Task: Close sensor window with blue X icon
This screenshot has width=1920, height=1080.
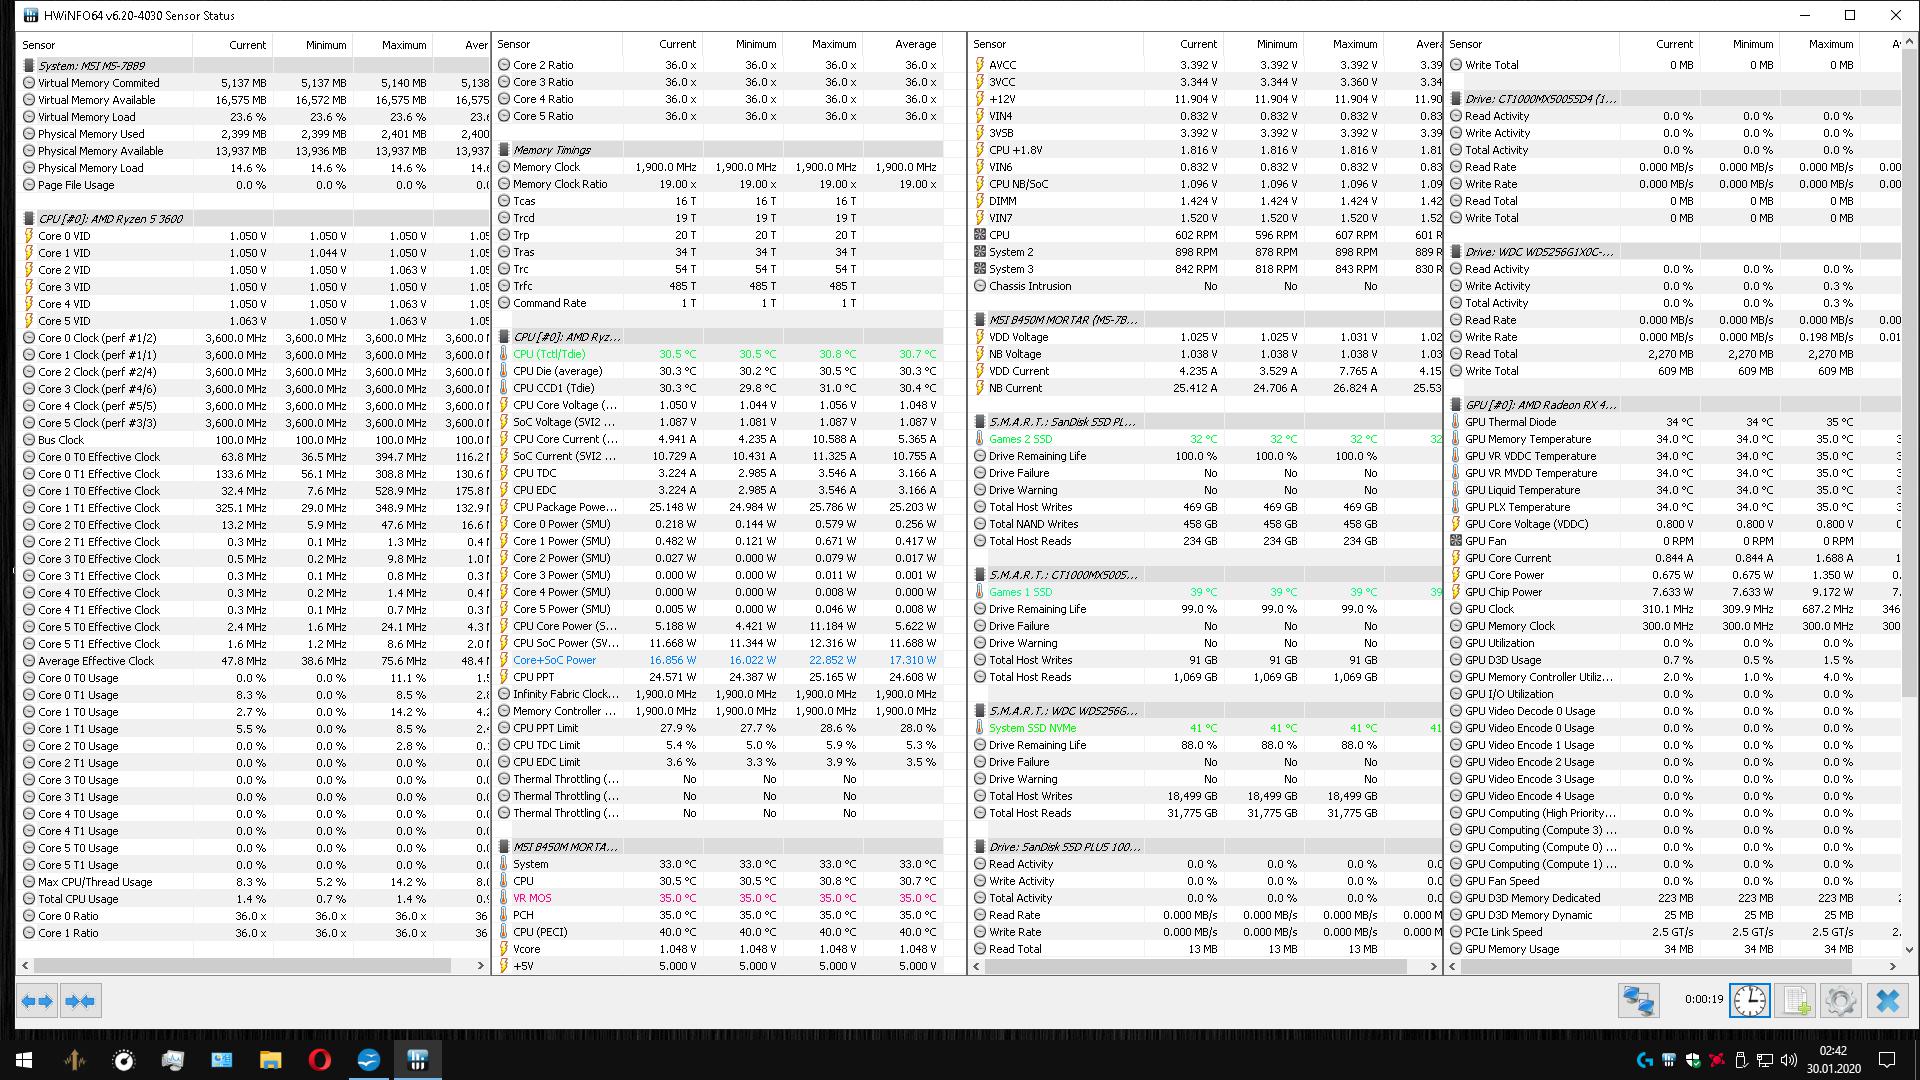Action: coord(1887,1001)
